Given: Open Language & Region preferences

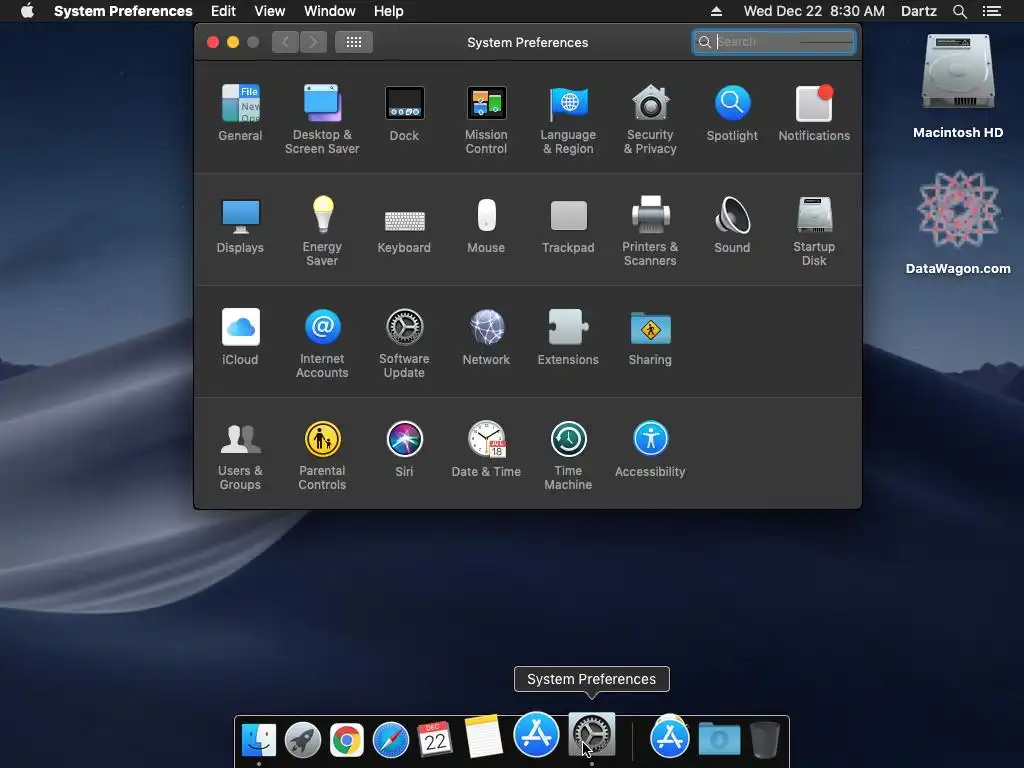Looking at the screenshot, I should coord(568,120).
